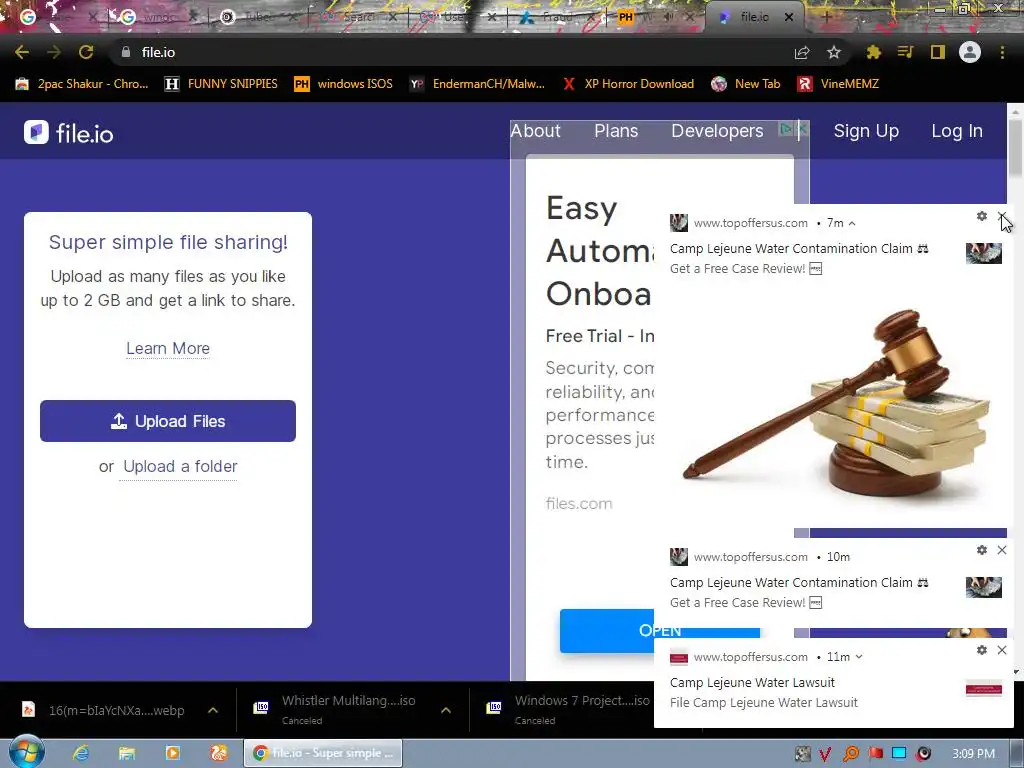Open the Extensions puzzle icon
Viewport: 1024px width, 768px height.
point(873,52)
